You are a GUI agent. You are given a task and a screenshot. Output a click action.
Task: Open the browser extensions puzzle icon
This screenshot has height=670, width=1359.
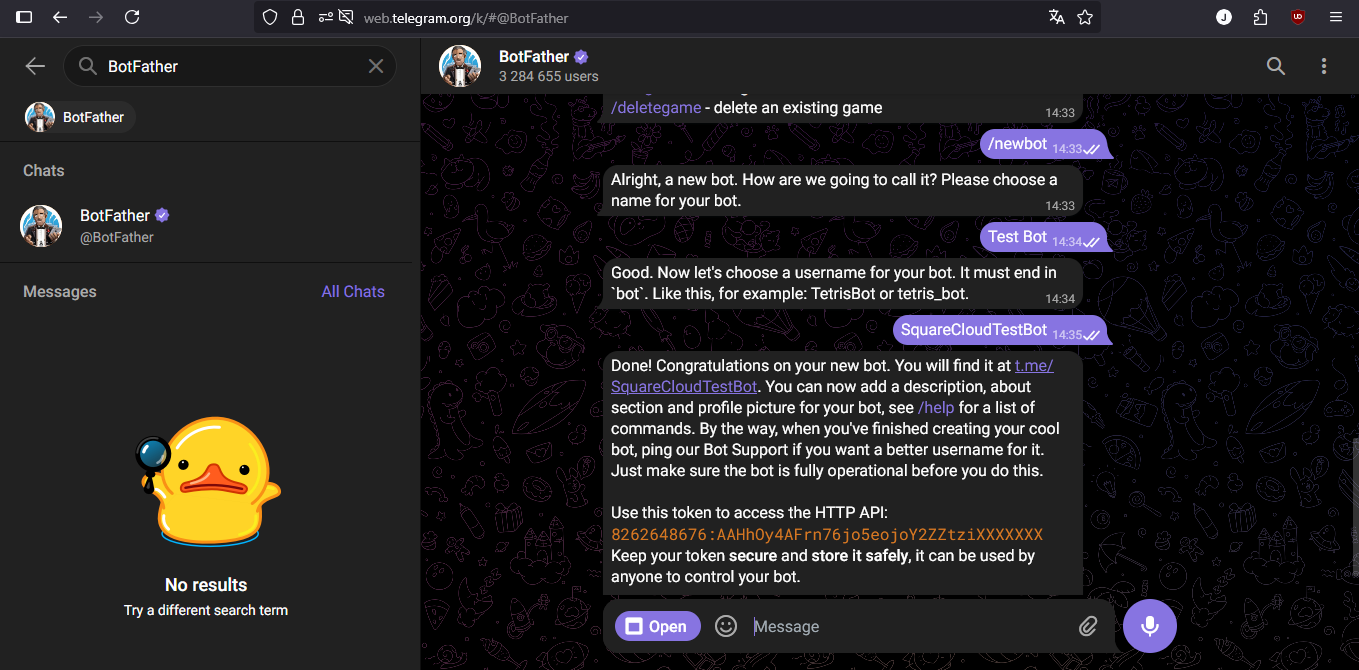tap(1260, 17)
